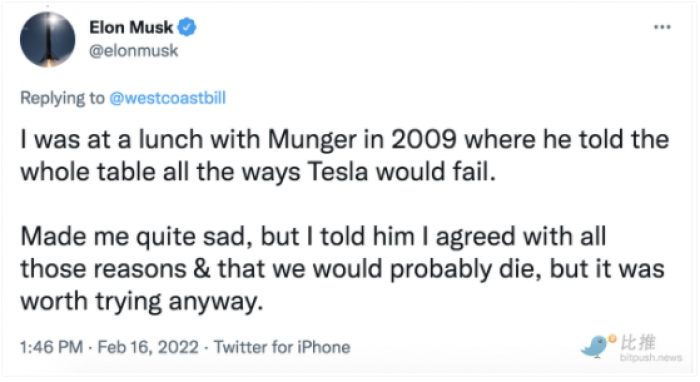Click the ampersand symbol in the tweet

(202, 269)
